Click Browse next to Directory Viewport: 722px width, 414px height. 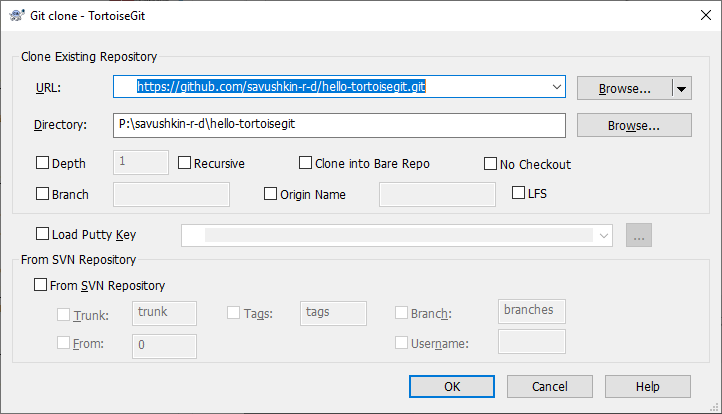point(634,125)
